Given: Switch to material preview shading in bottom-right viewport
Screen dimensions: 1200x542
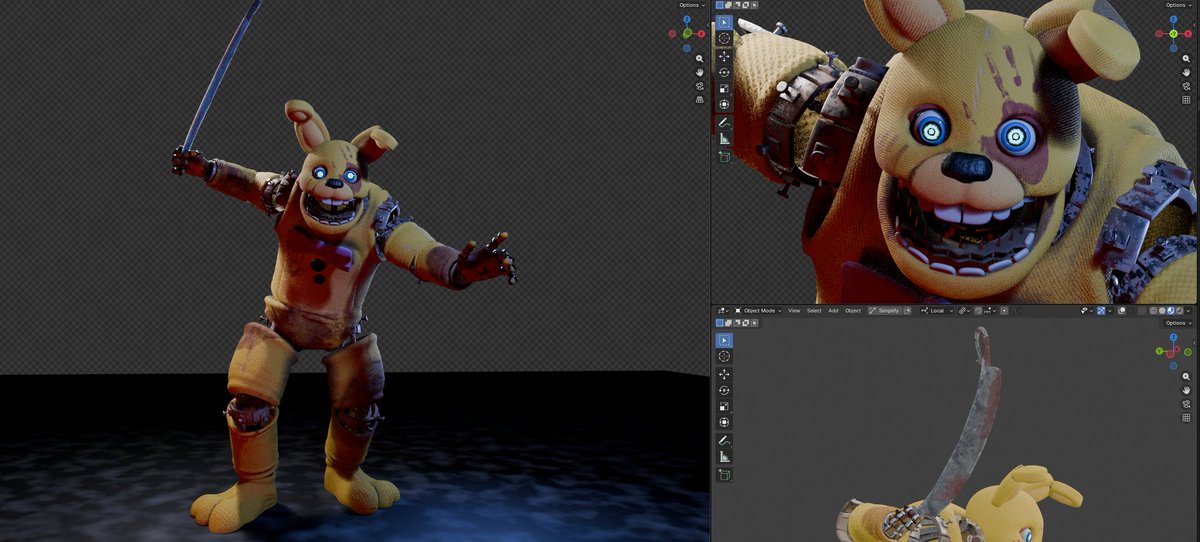Looking at the screenshot, I should pyautogui.click(x=1171, y=311).
